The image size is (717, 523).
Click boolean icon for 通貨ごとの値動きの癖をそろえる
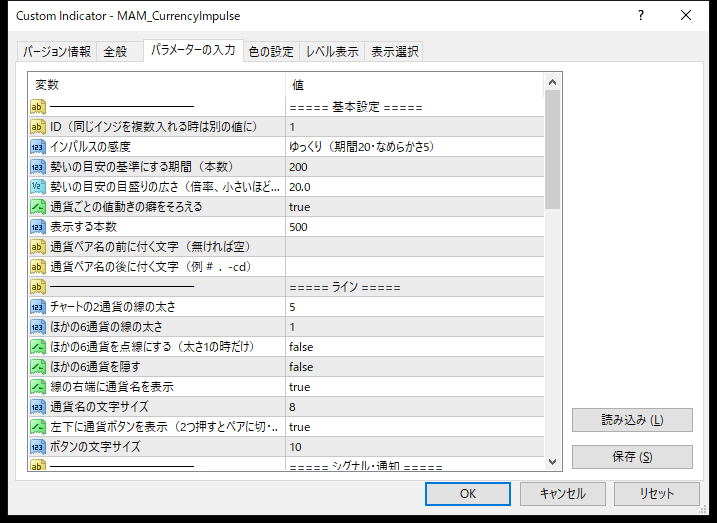(x=38, y=207)
